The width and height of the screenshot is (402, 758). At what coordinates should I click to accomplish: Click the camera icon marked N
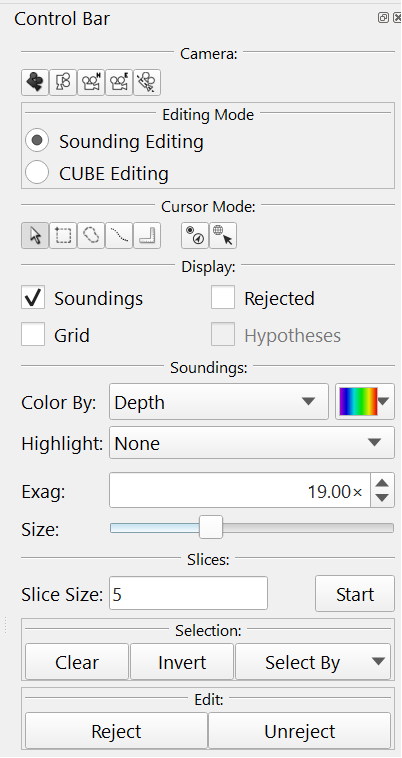[91, 82]
